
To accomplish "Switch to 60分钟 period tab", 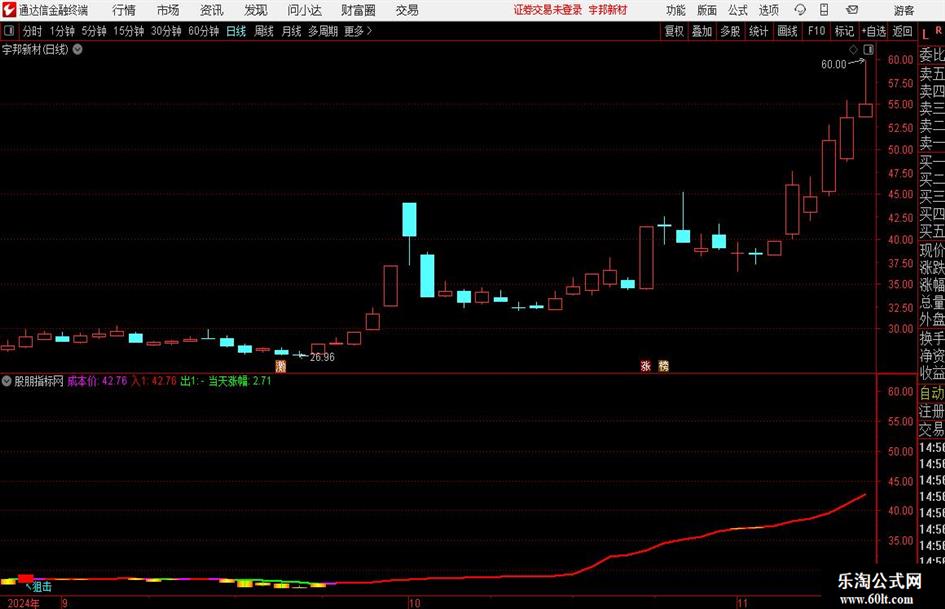I will pos(204,31).
